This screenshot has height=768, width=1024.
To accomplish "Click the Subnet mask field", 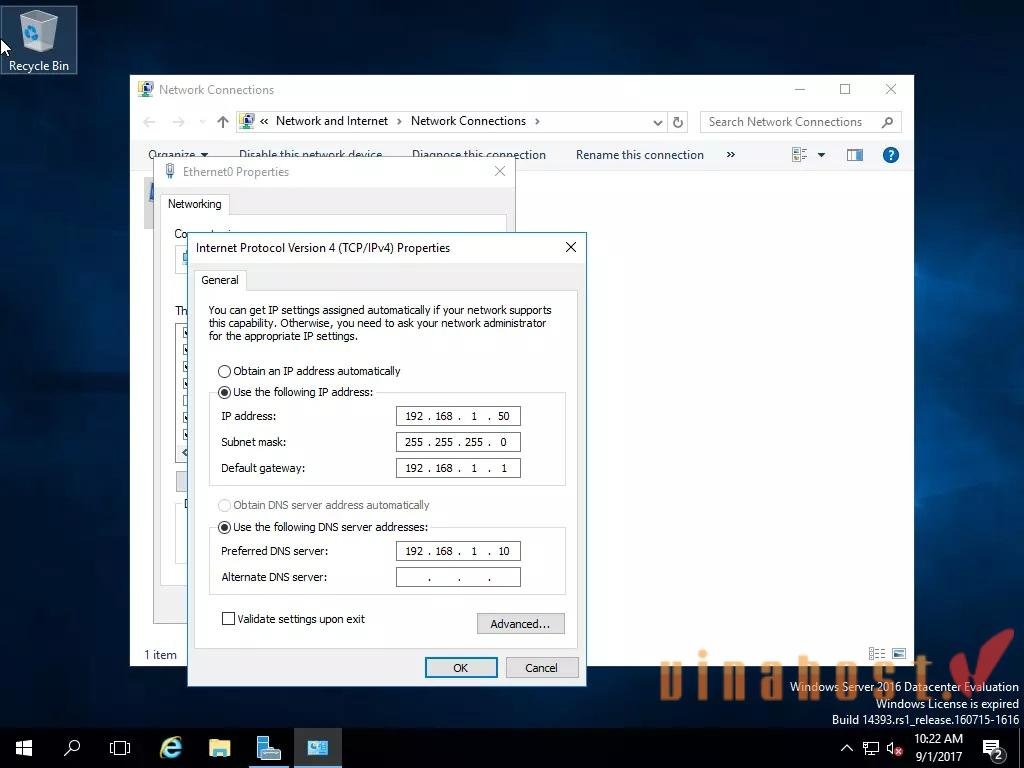I will (458, 442).
